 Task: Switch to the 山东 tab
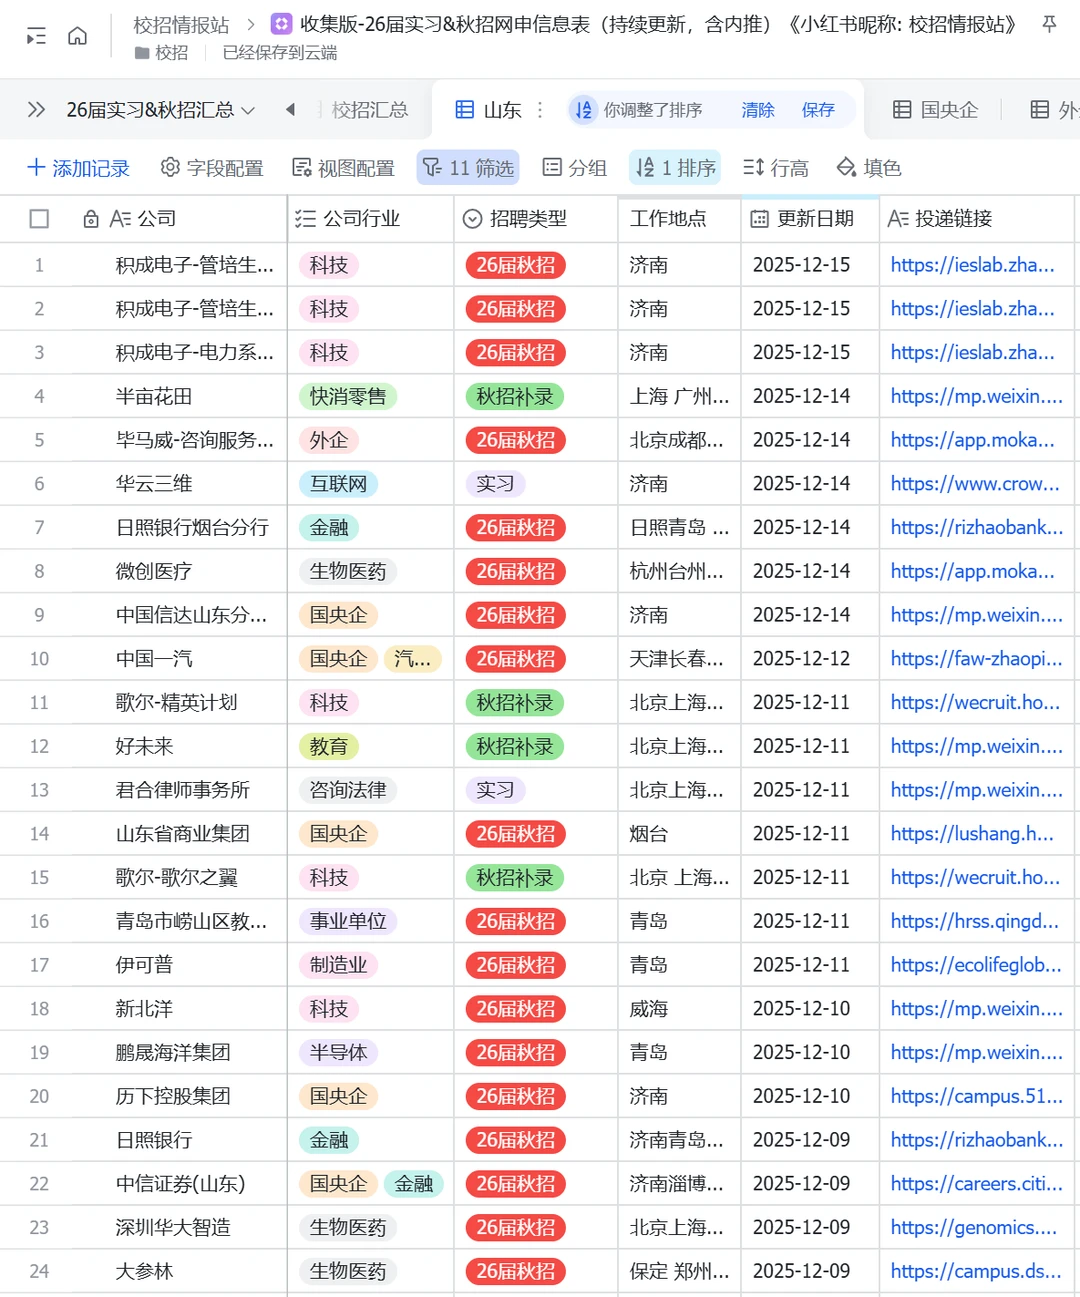pos(489,110)
